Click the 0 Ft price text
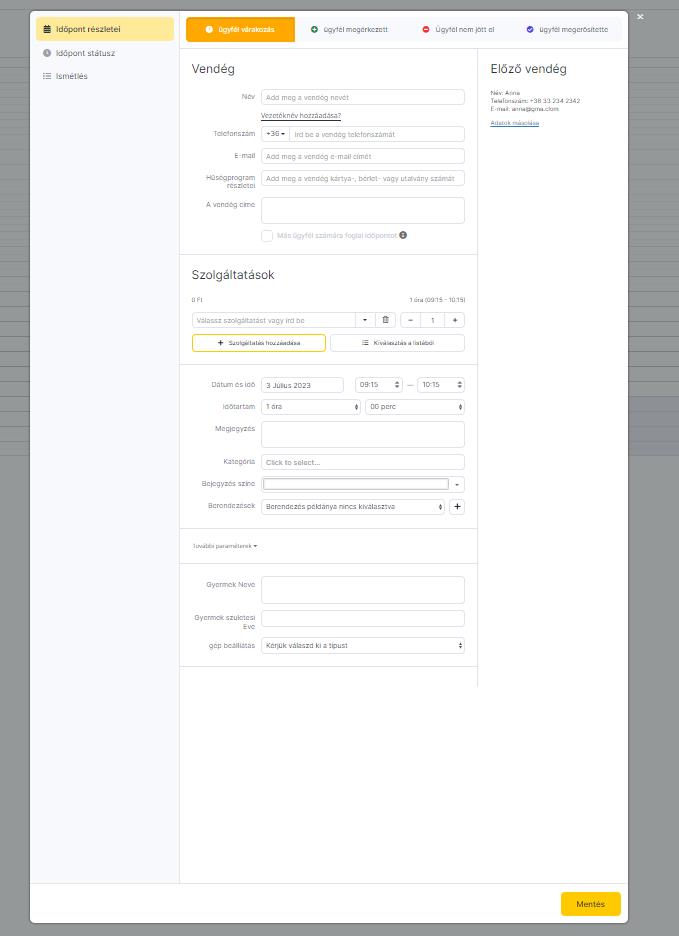Viewport: 679px width, 936px height. click(197, 300)
